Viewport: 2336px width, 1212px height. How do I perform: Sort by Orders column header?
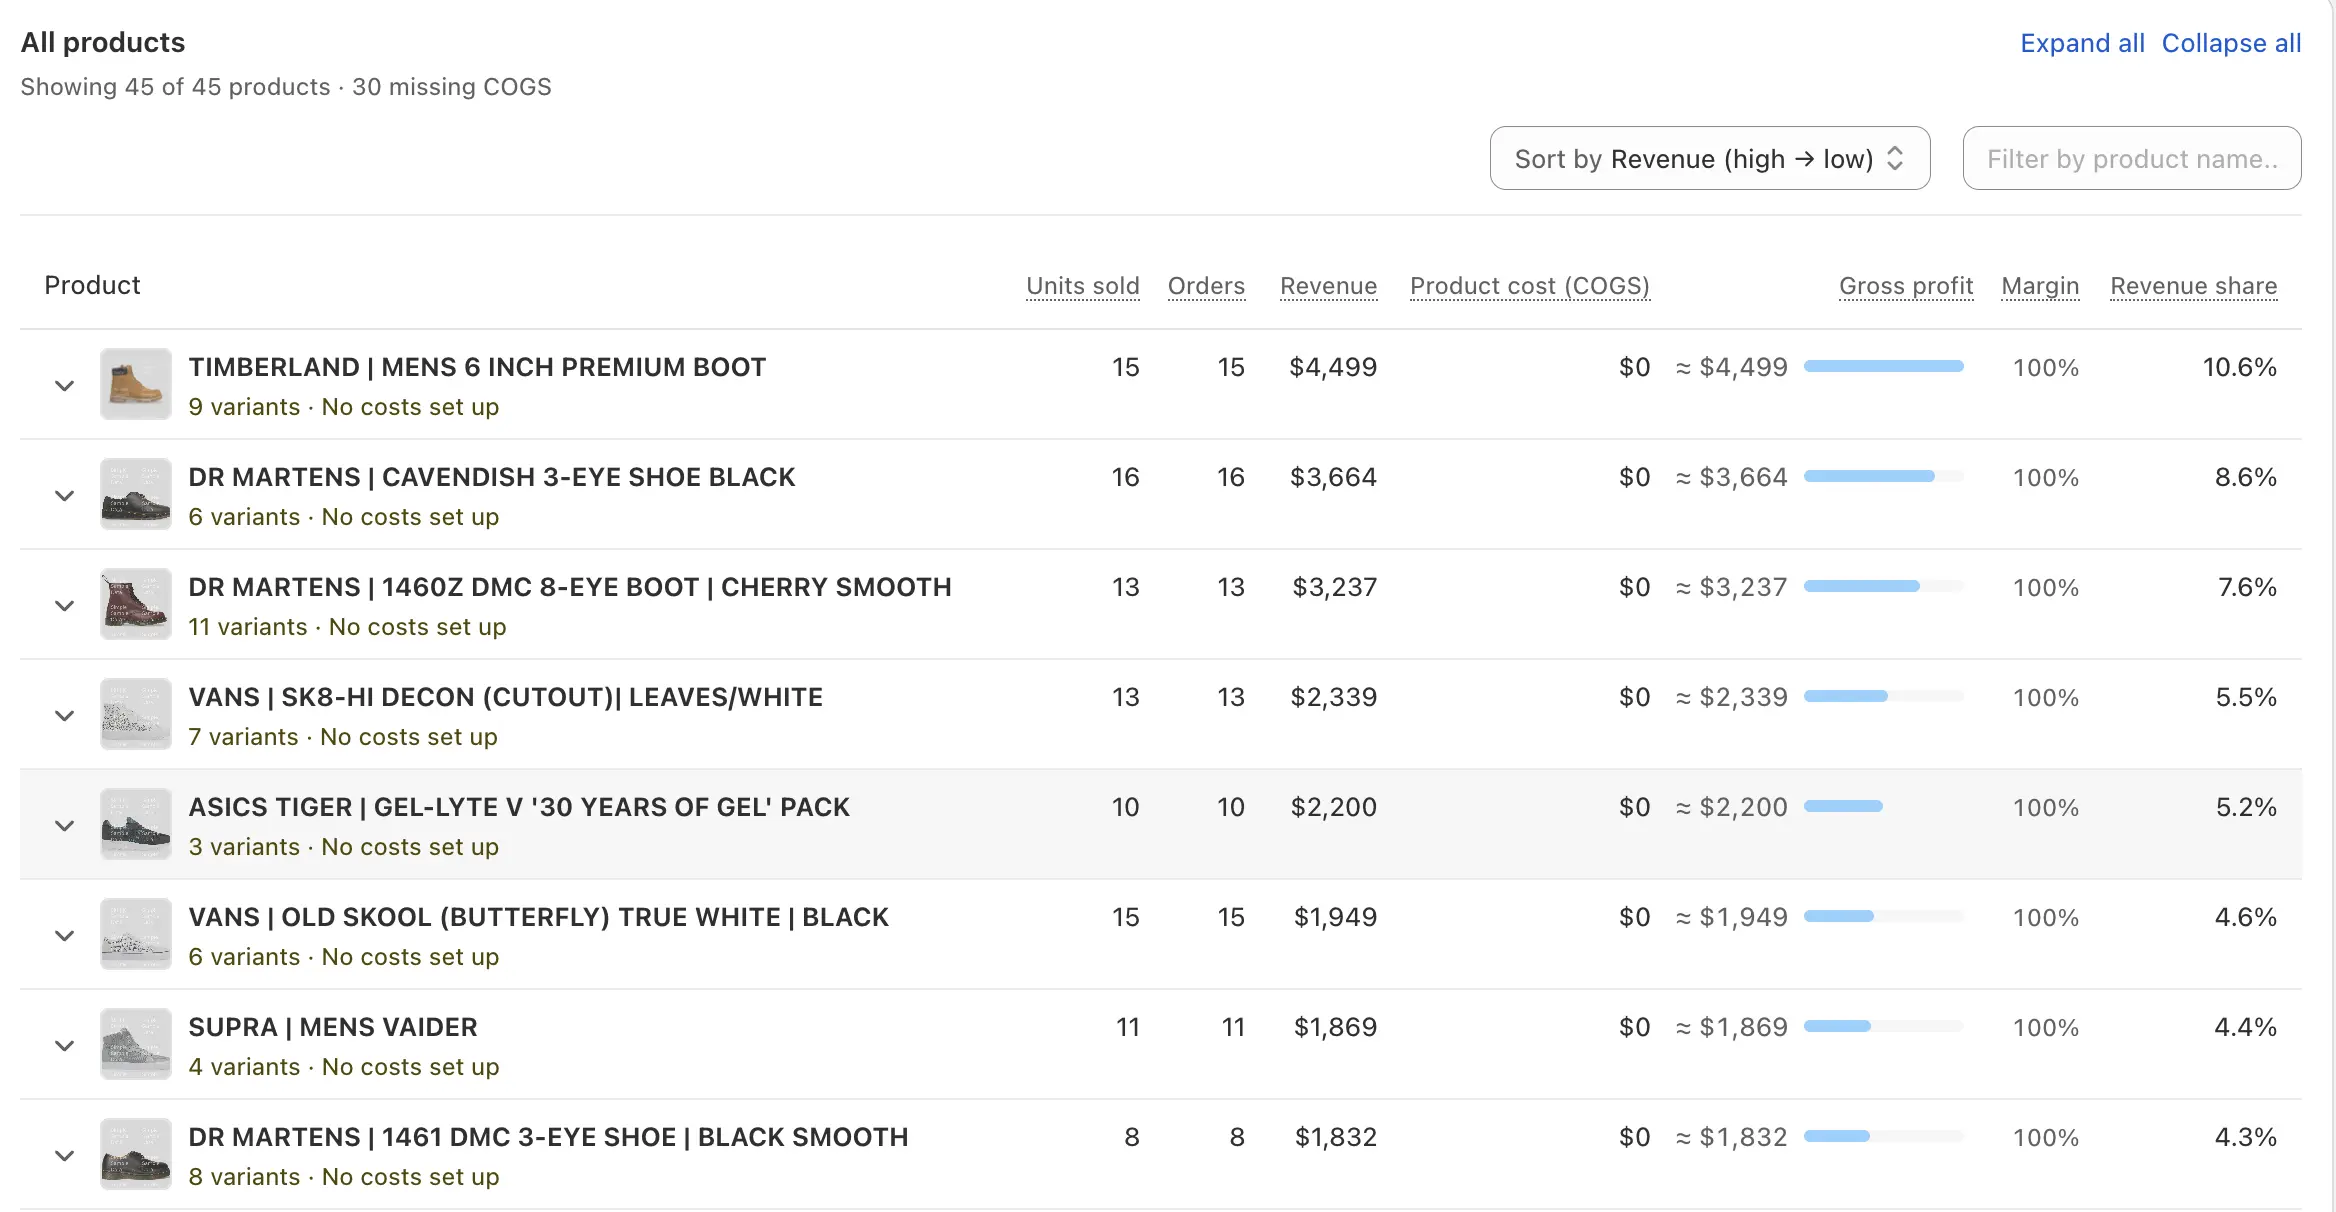tap(1206, 286)
